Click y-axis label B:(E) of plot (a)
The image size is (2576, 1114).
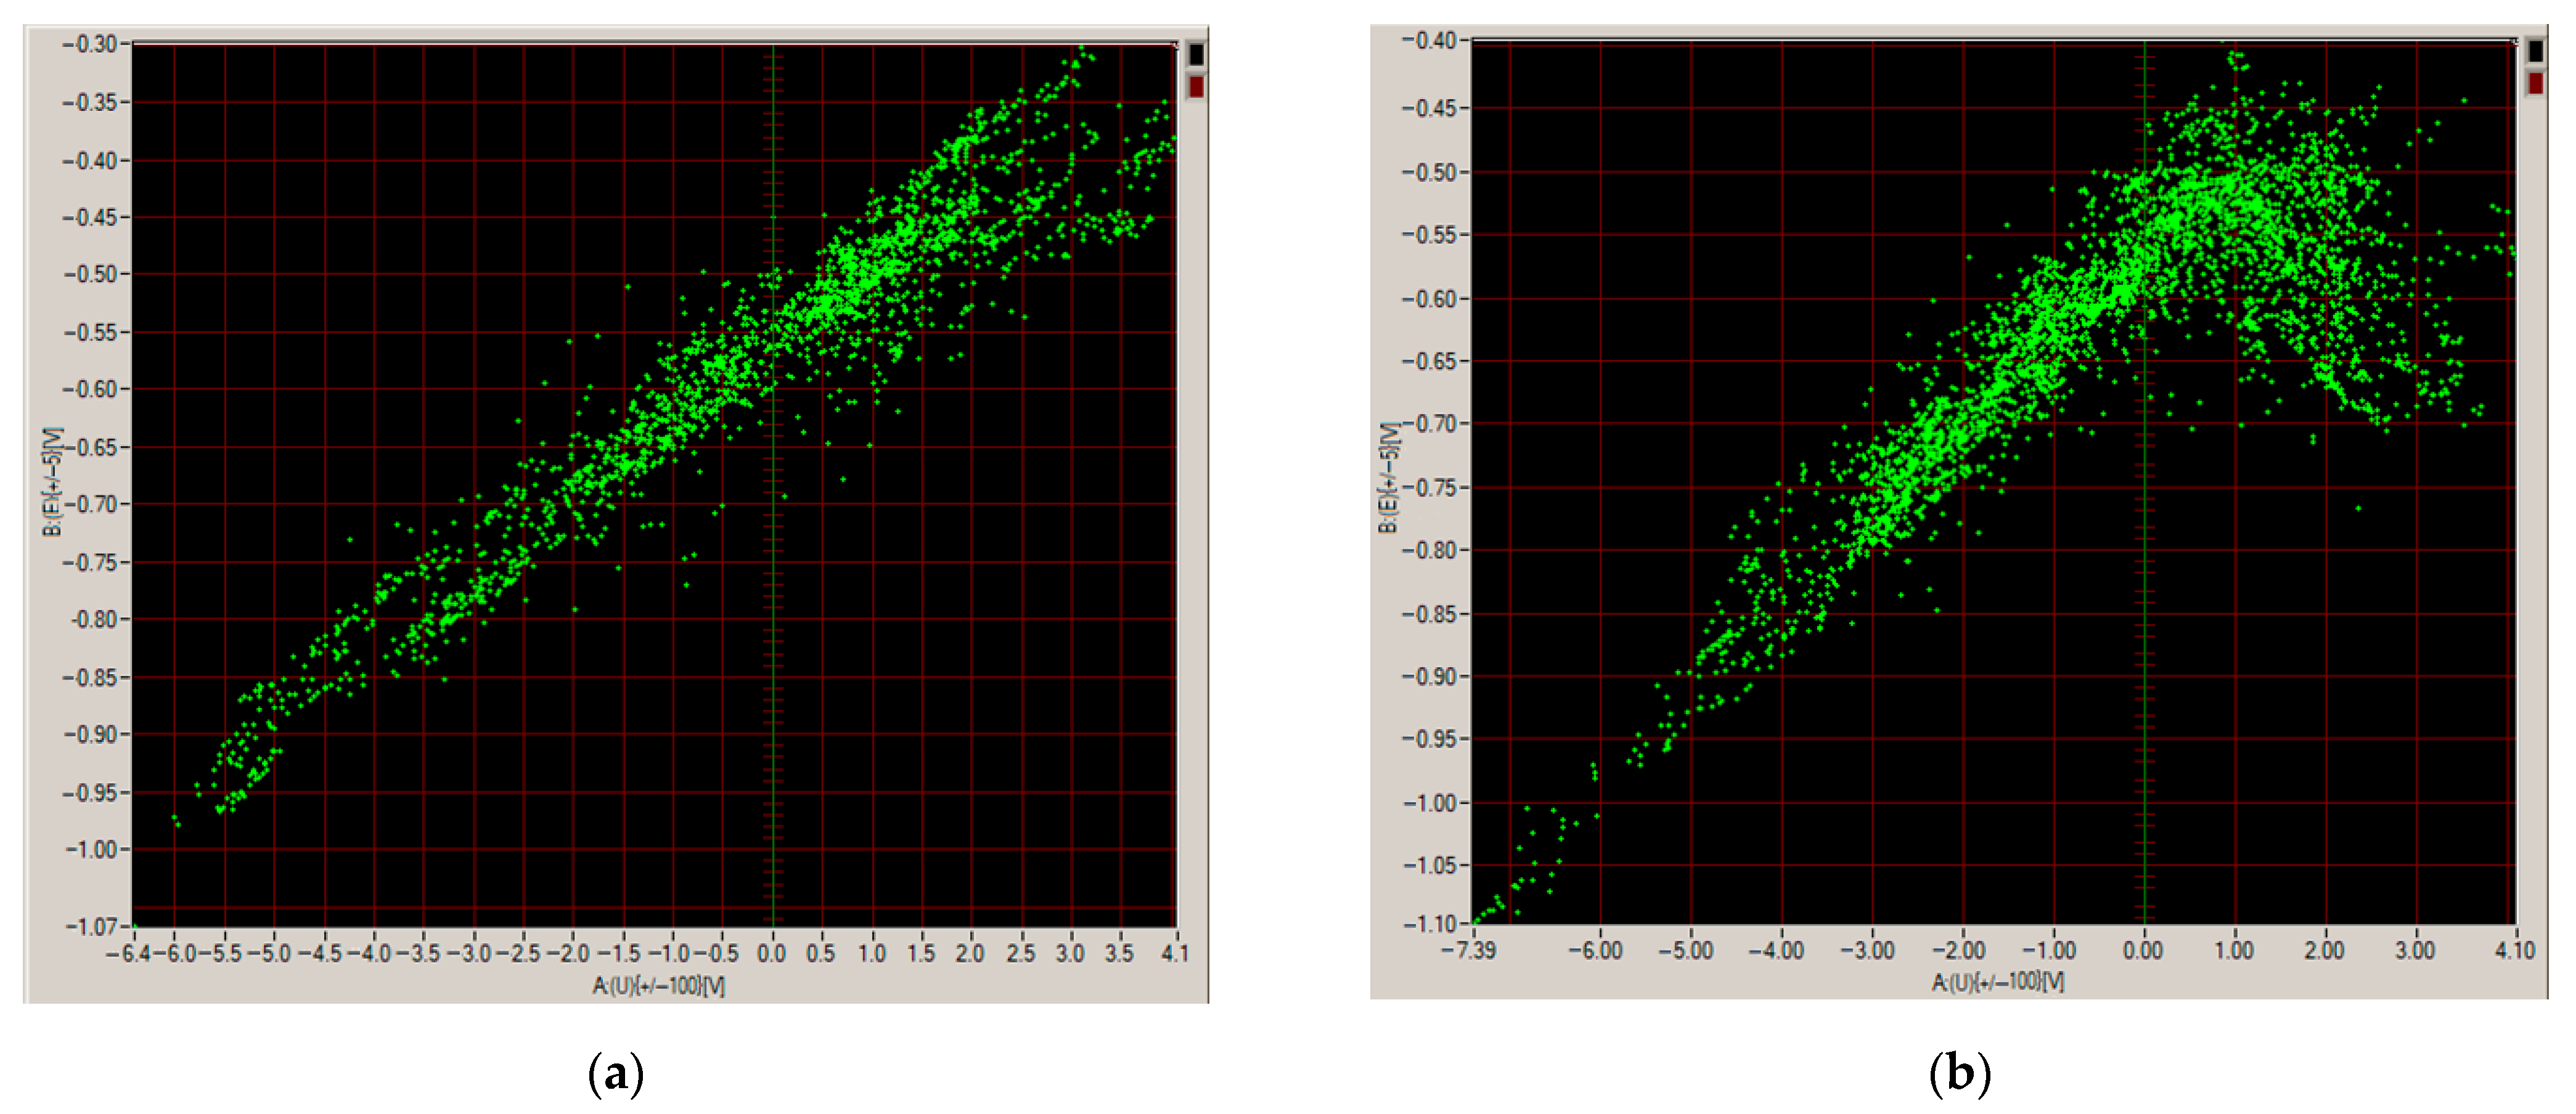pyautogui.click(x=52, y=482)
